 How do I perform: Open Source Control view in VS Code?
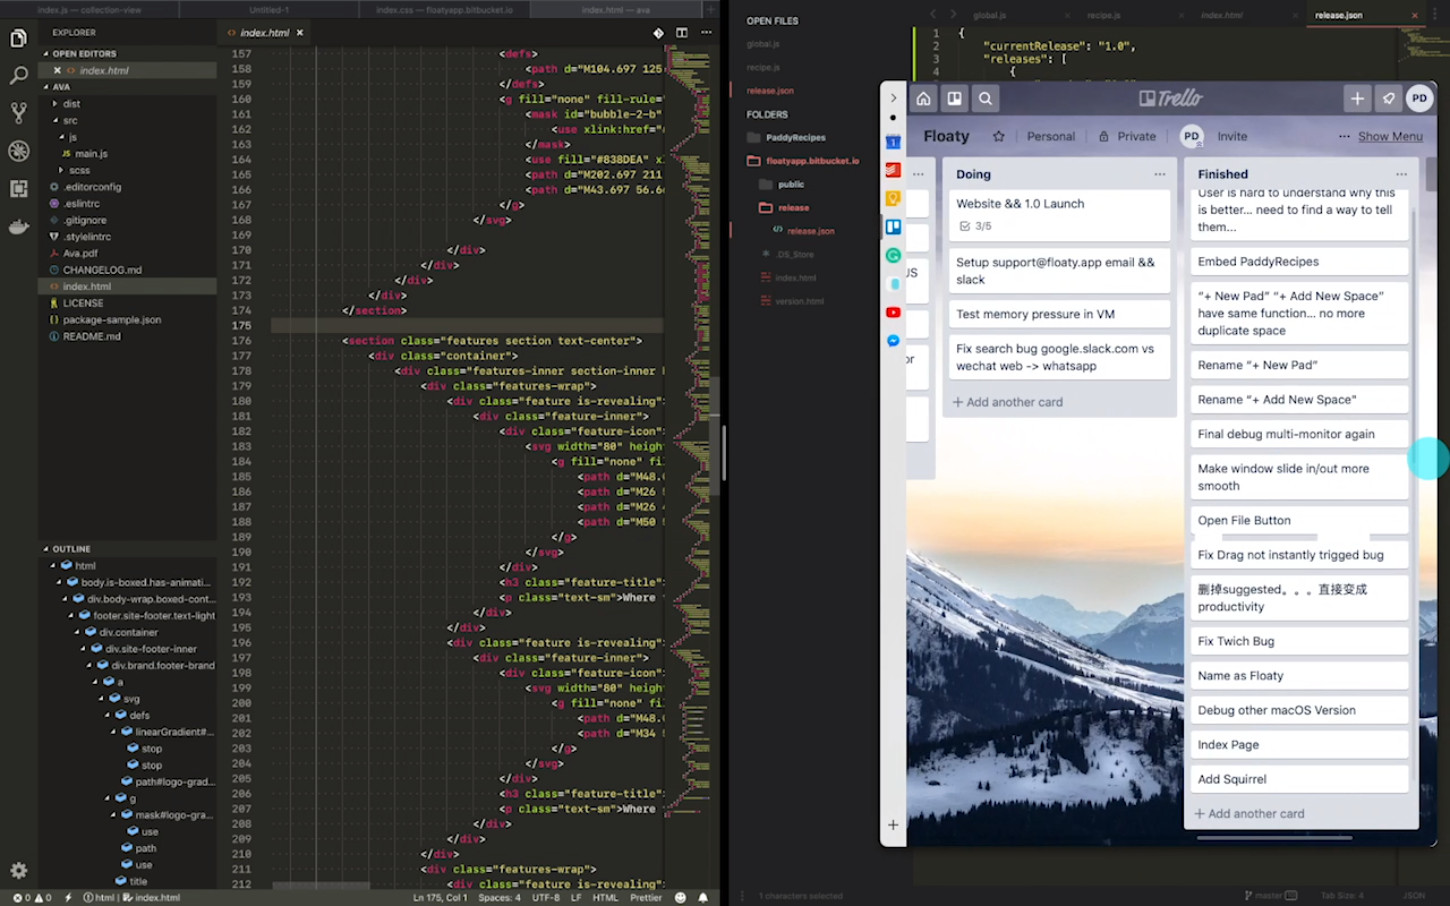[x=18, y=113]
